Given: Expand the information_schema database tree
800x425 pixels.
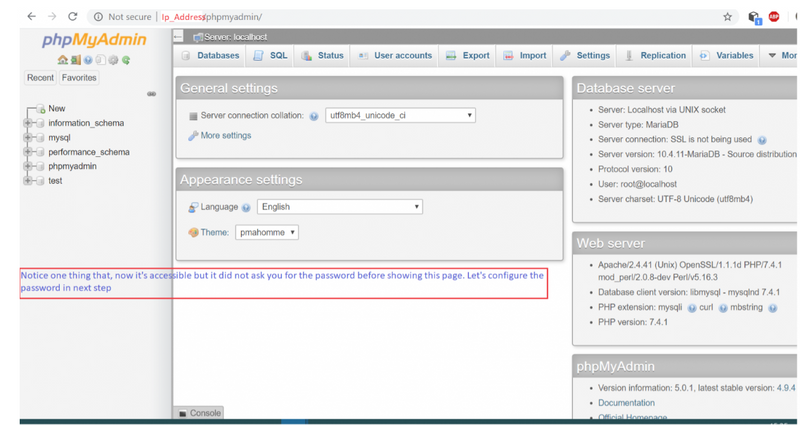Looking at the screenshot, I should click(28, 123).
